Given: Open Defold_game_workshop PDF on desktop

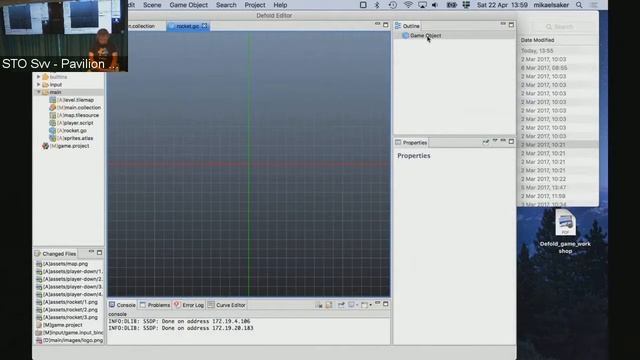Looking at the screenshot, I should 565,231.
